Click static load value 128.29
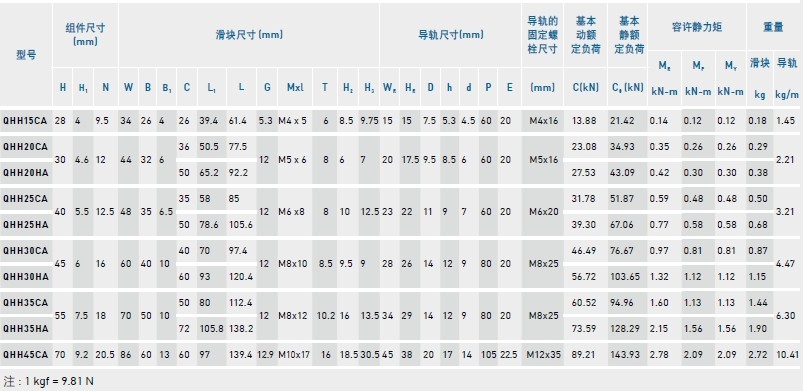This screenshot has width=803, height=391. pos(625,328)
